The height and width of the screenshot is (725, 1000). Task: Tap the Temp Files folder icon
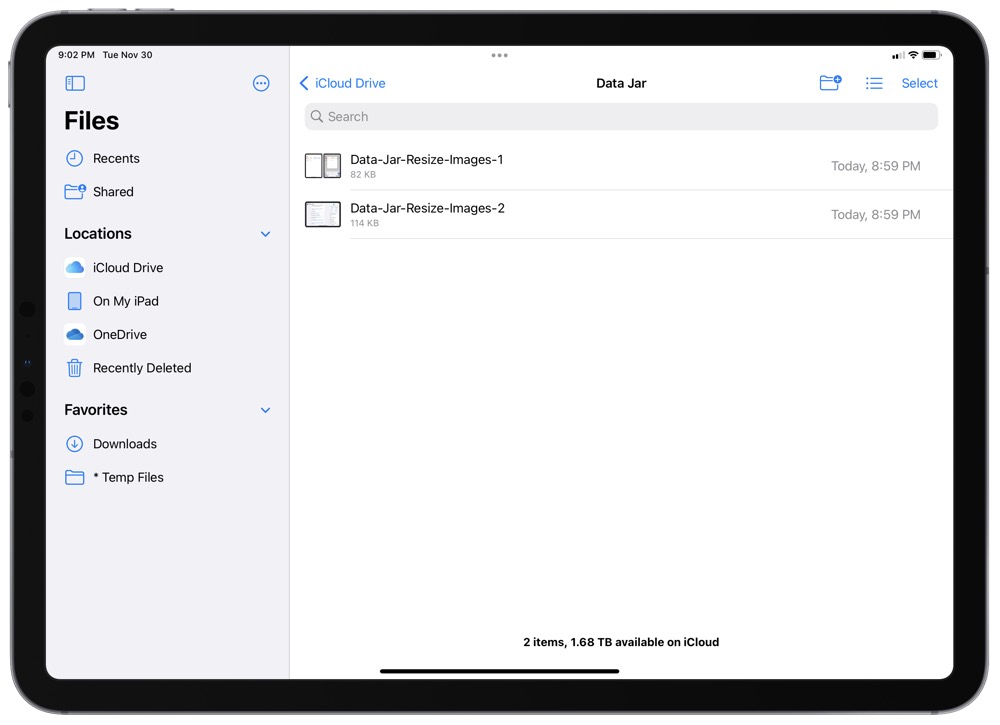74,477
